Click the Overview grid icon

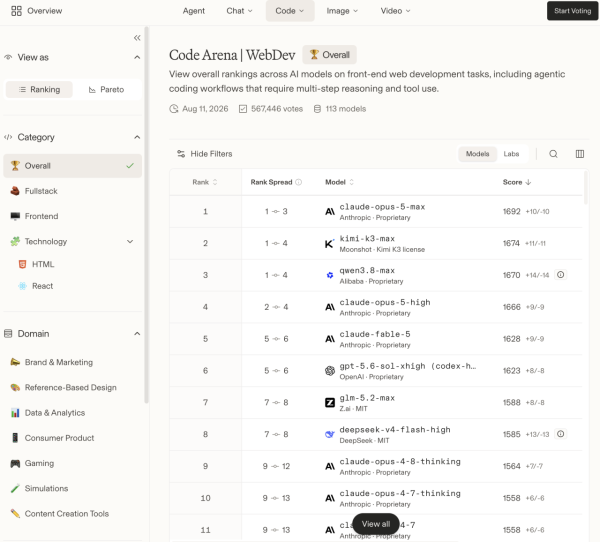(16, 11)
